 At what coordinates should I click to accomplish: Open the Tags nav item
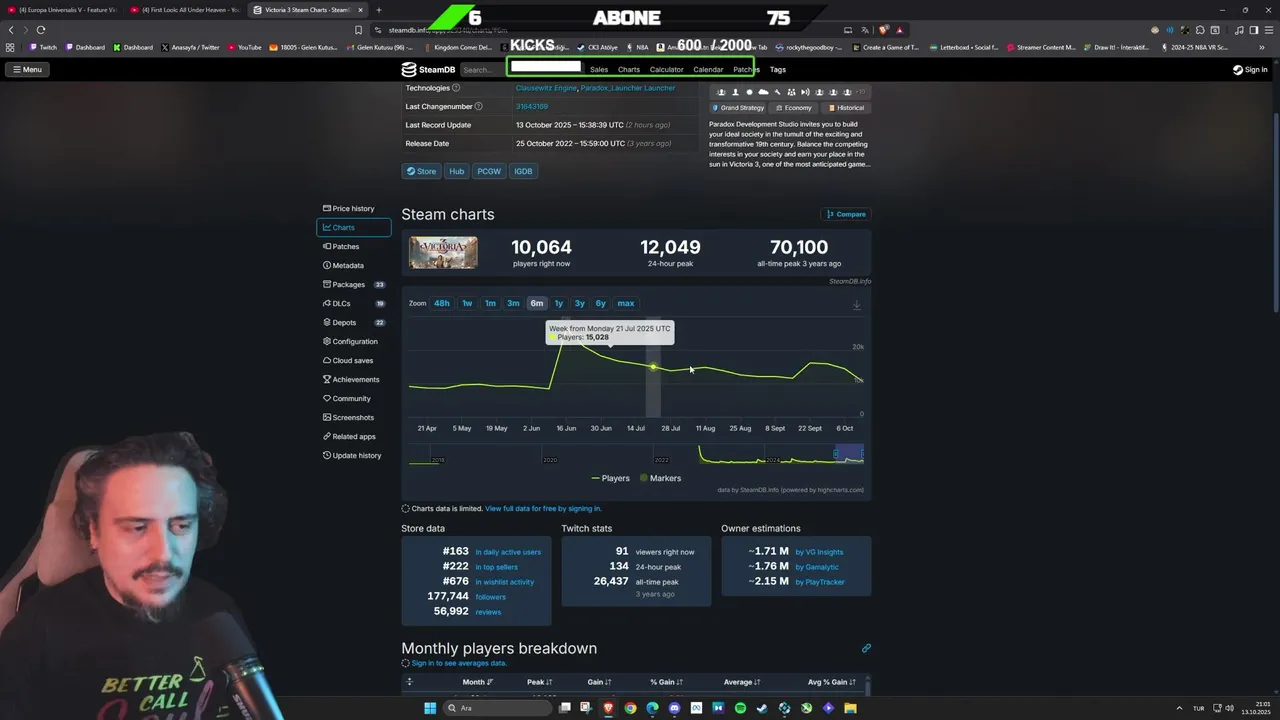click(778, 70)
